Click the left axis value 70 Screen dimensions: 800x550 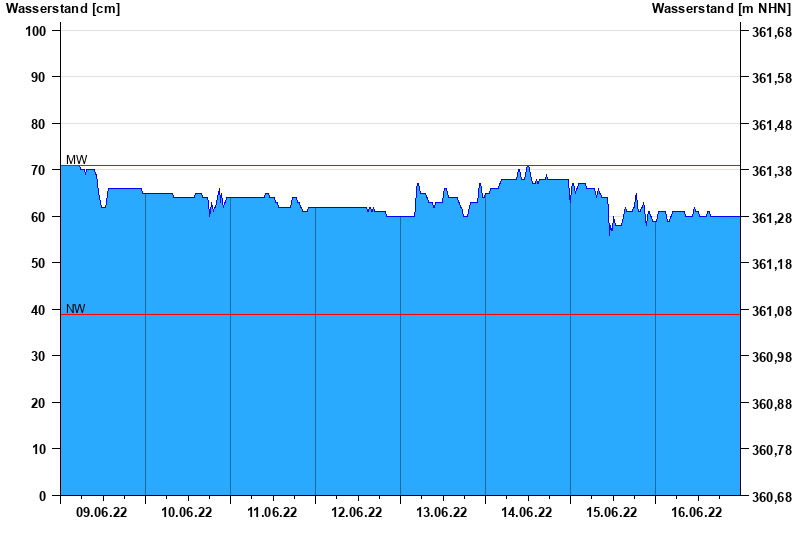[x=38, y=170]
